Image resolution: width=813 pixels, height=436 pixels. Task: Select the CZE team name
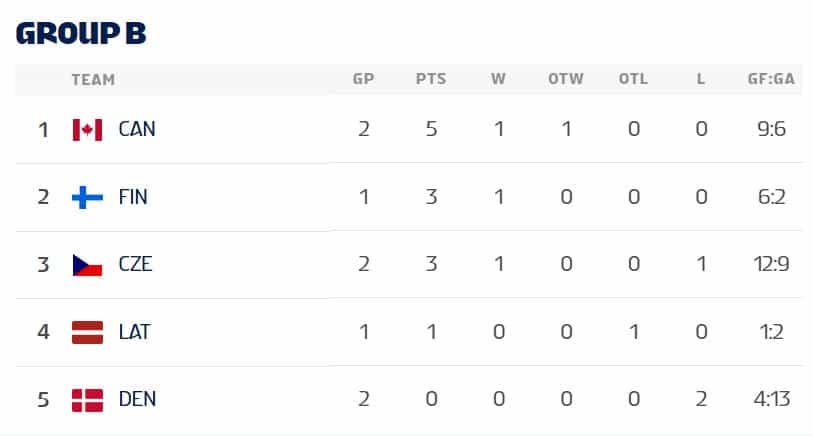tap(135, 264)
